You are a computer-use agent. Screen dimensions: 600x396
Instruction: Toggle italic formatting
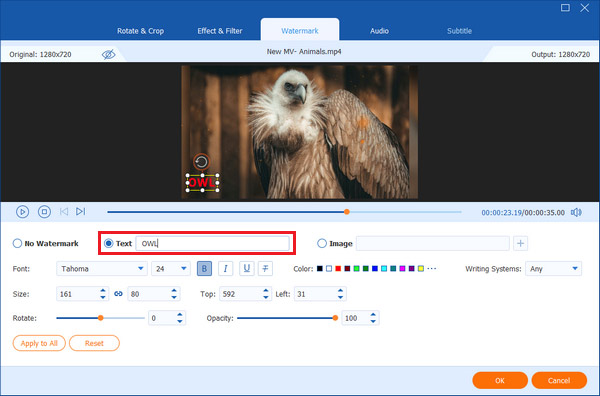pos(225,269)
